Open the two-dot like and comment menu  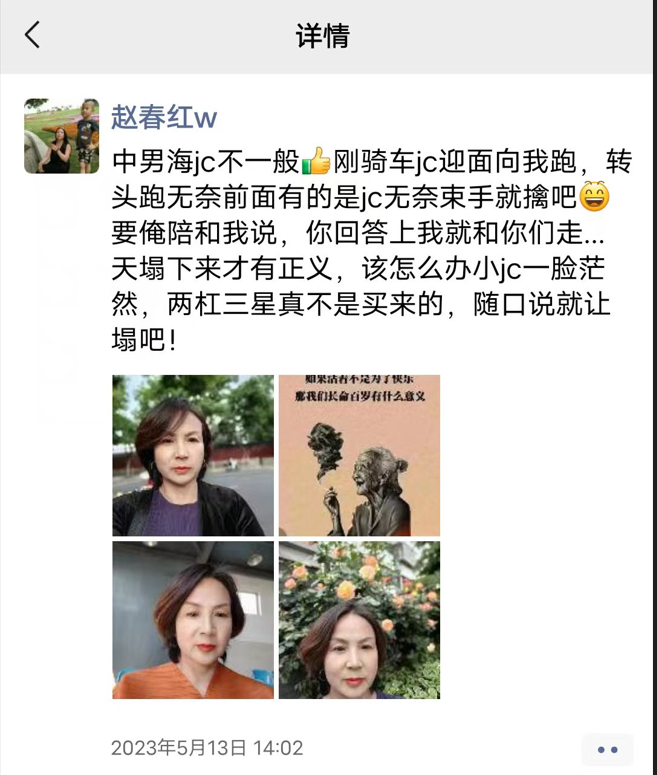point(607,750)
